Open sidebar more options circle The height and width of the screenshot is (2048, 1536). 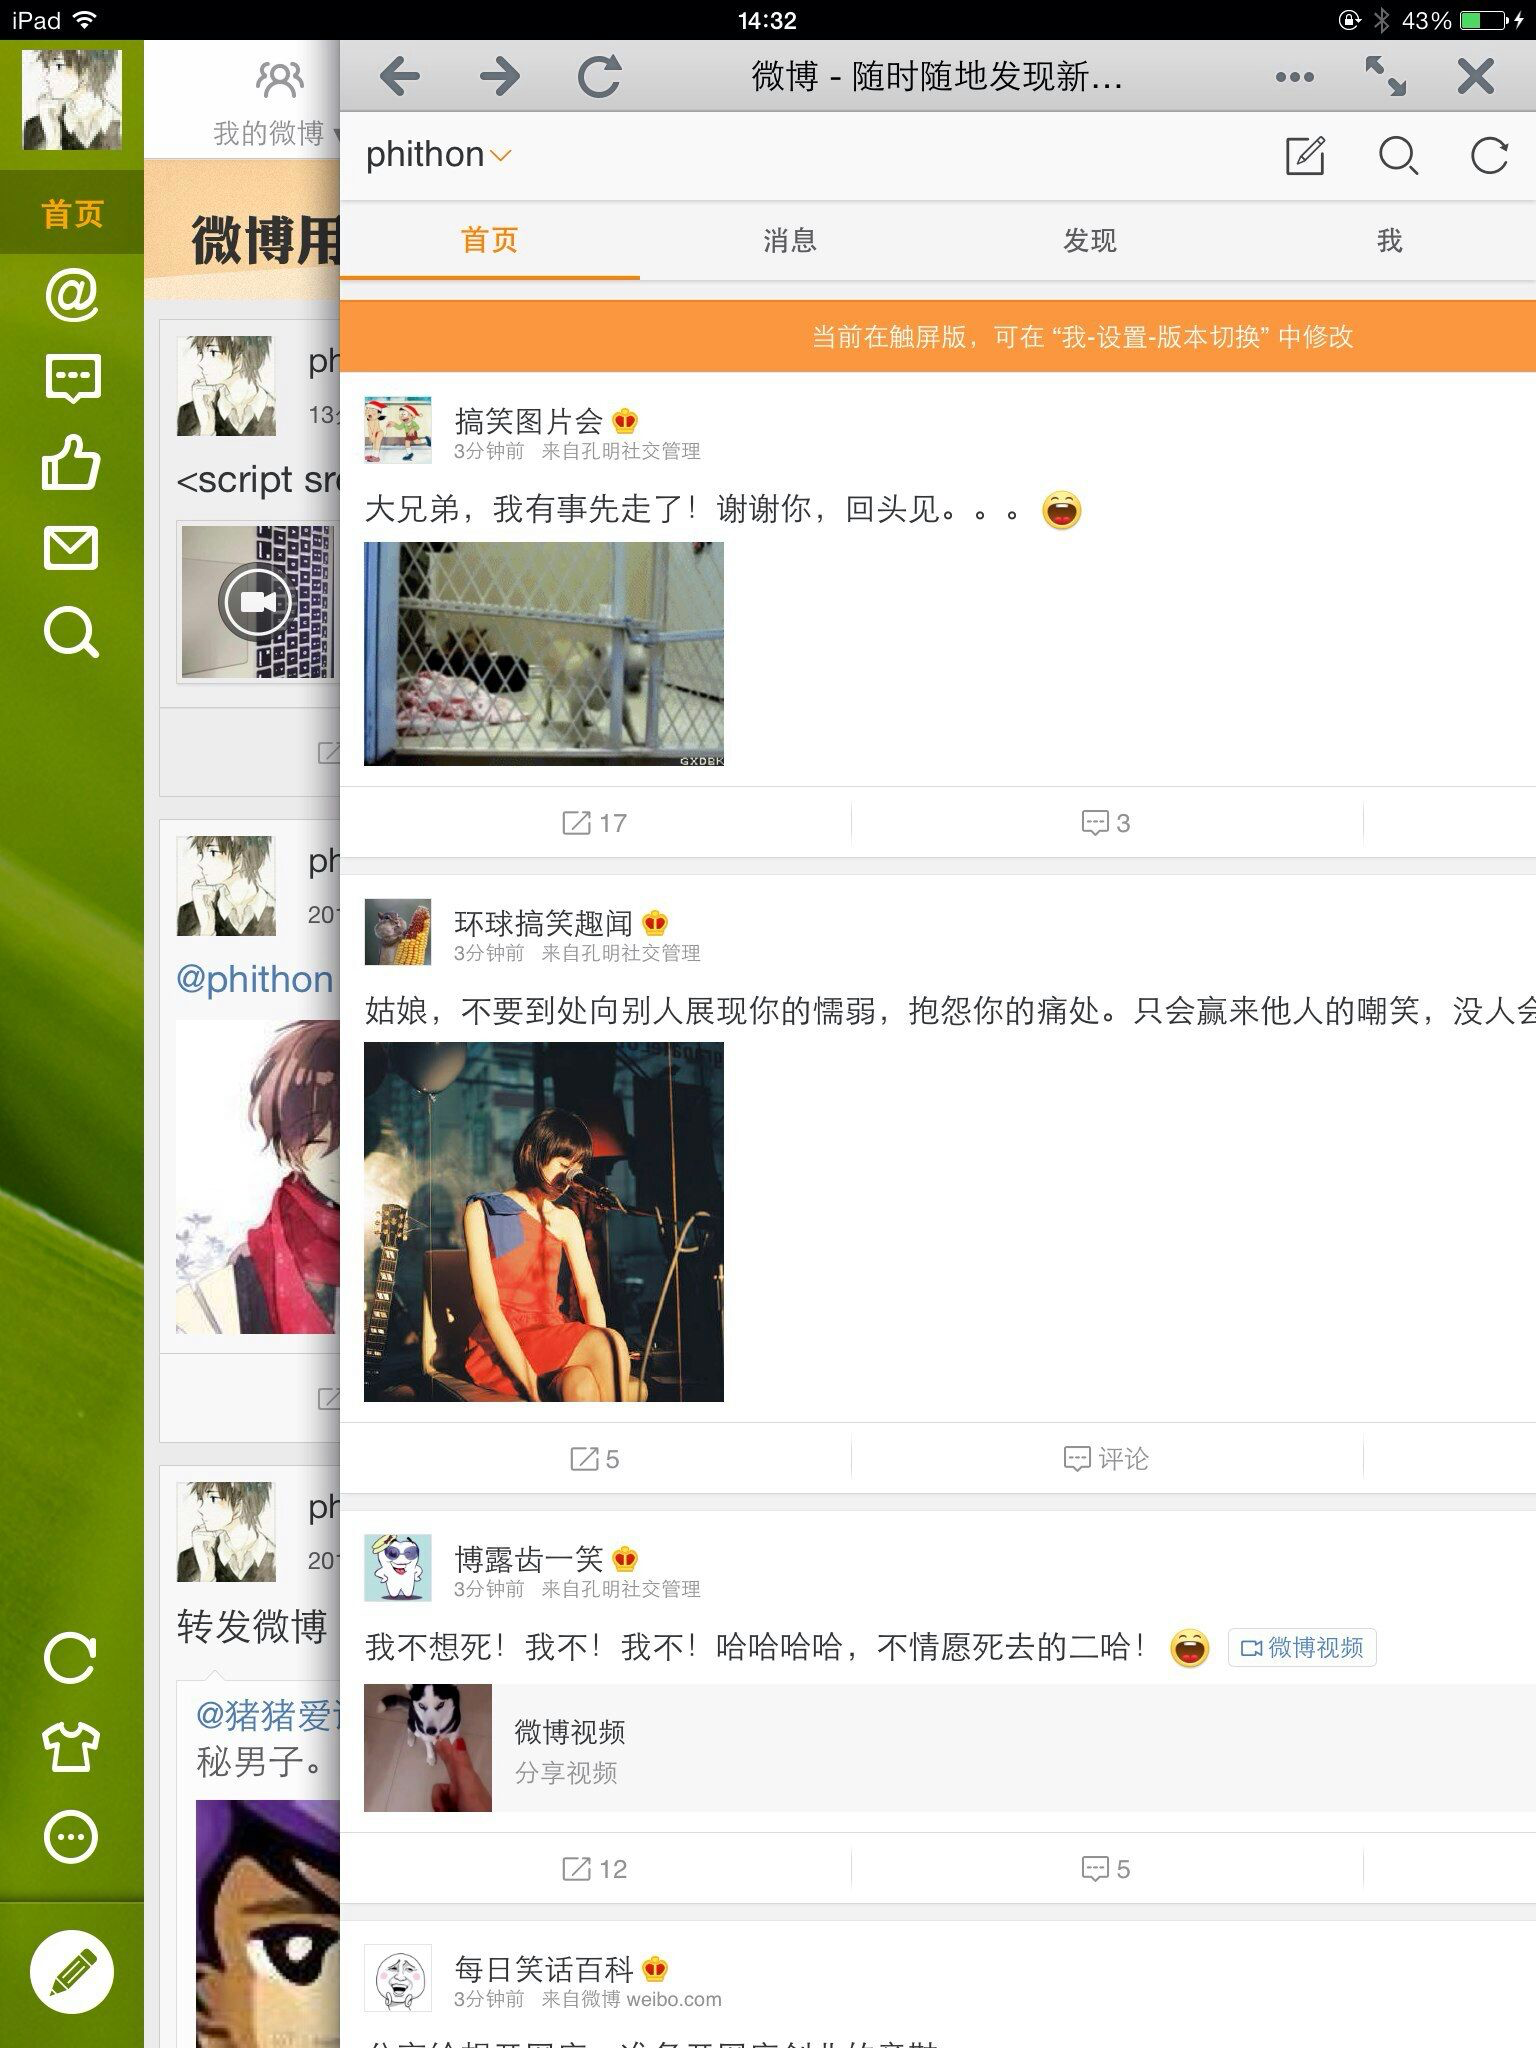tap(72, 1837)
